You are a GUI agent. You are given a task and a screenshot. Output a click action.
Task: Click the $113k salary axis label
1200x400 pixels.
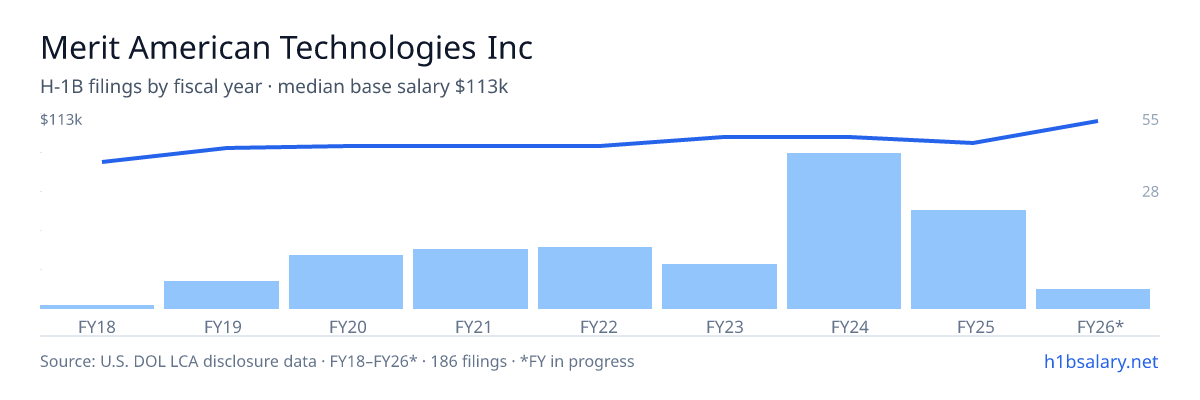pos(61,120)
